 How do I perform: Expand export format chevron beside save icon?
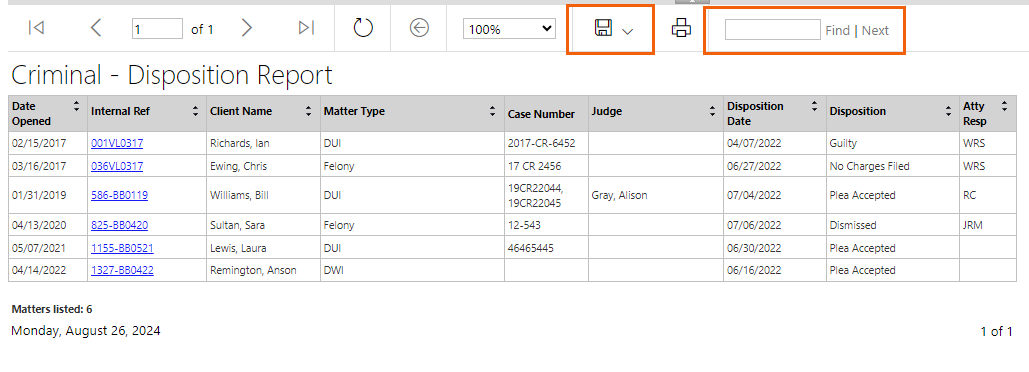click(x=627, y=31)
